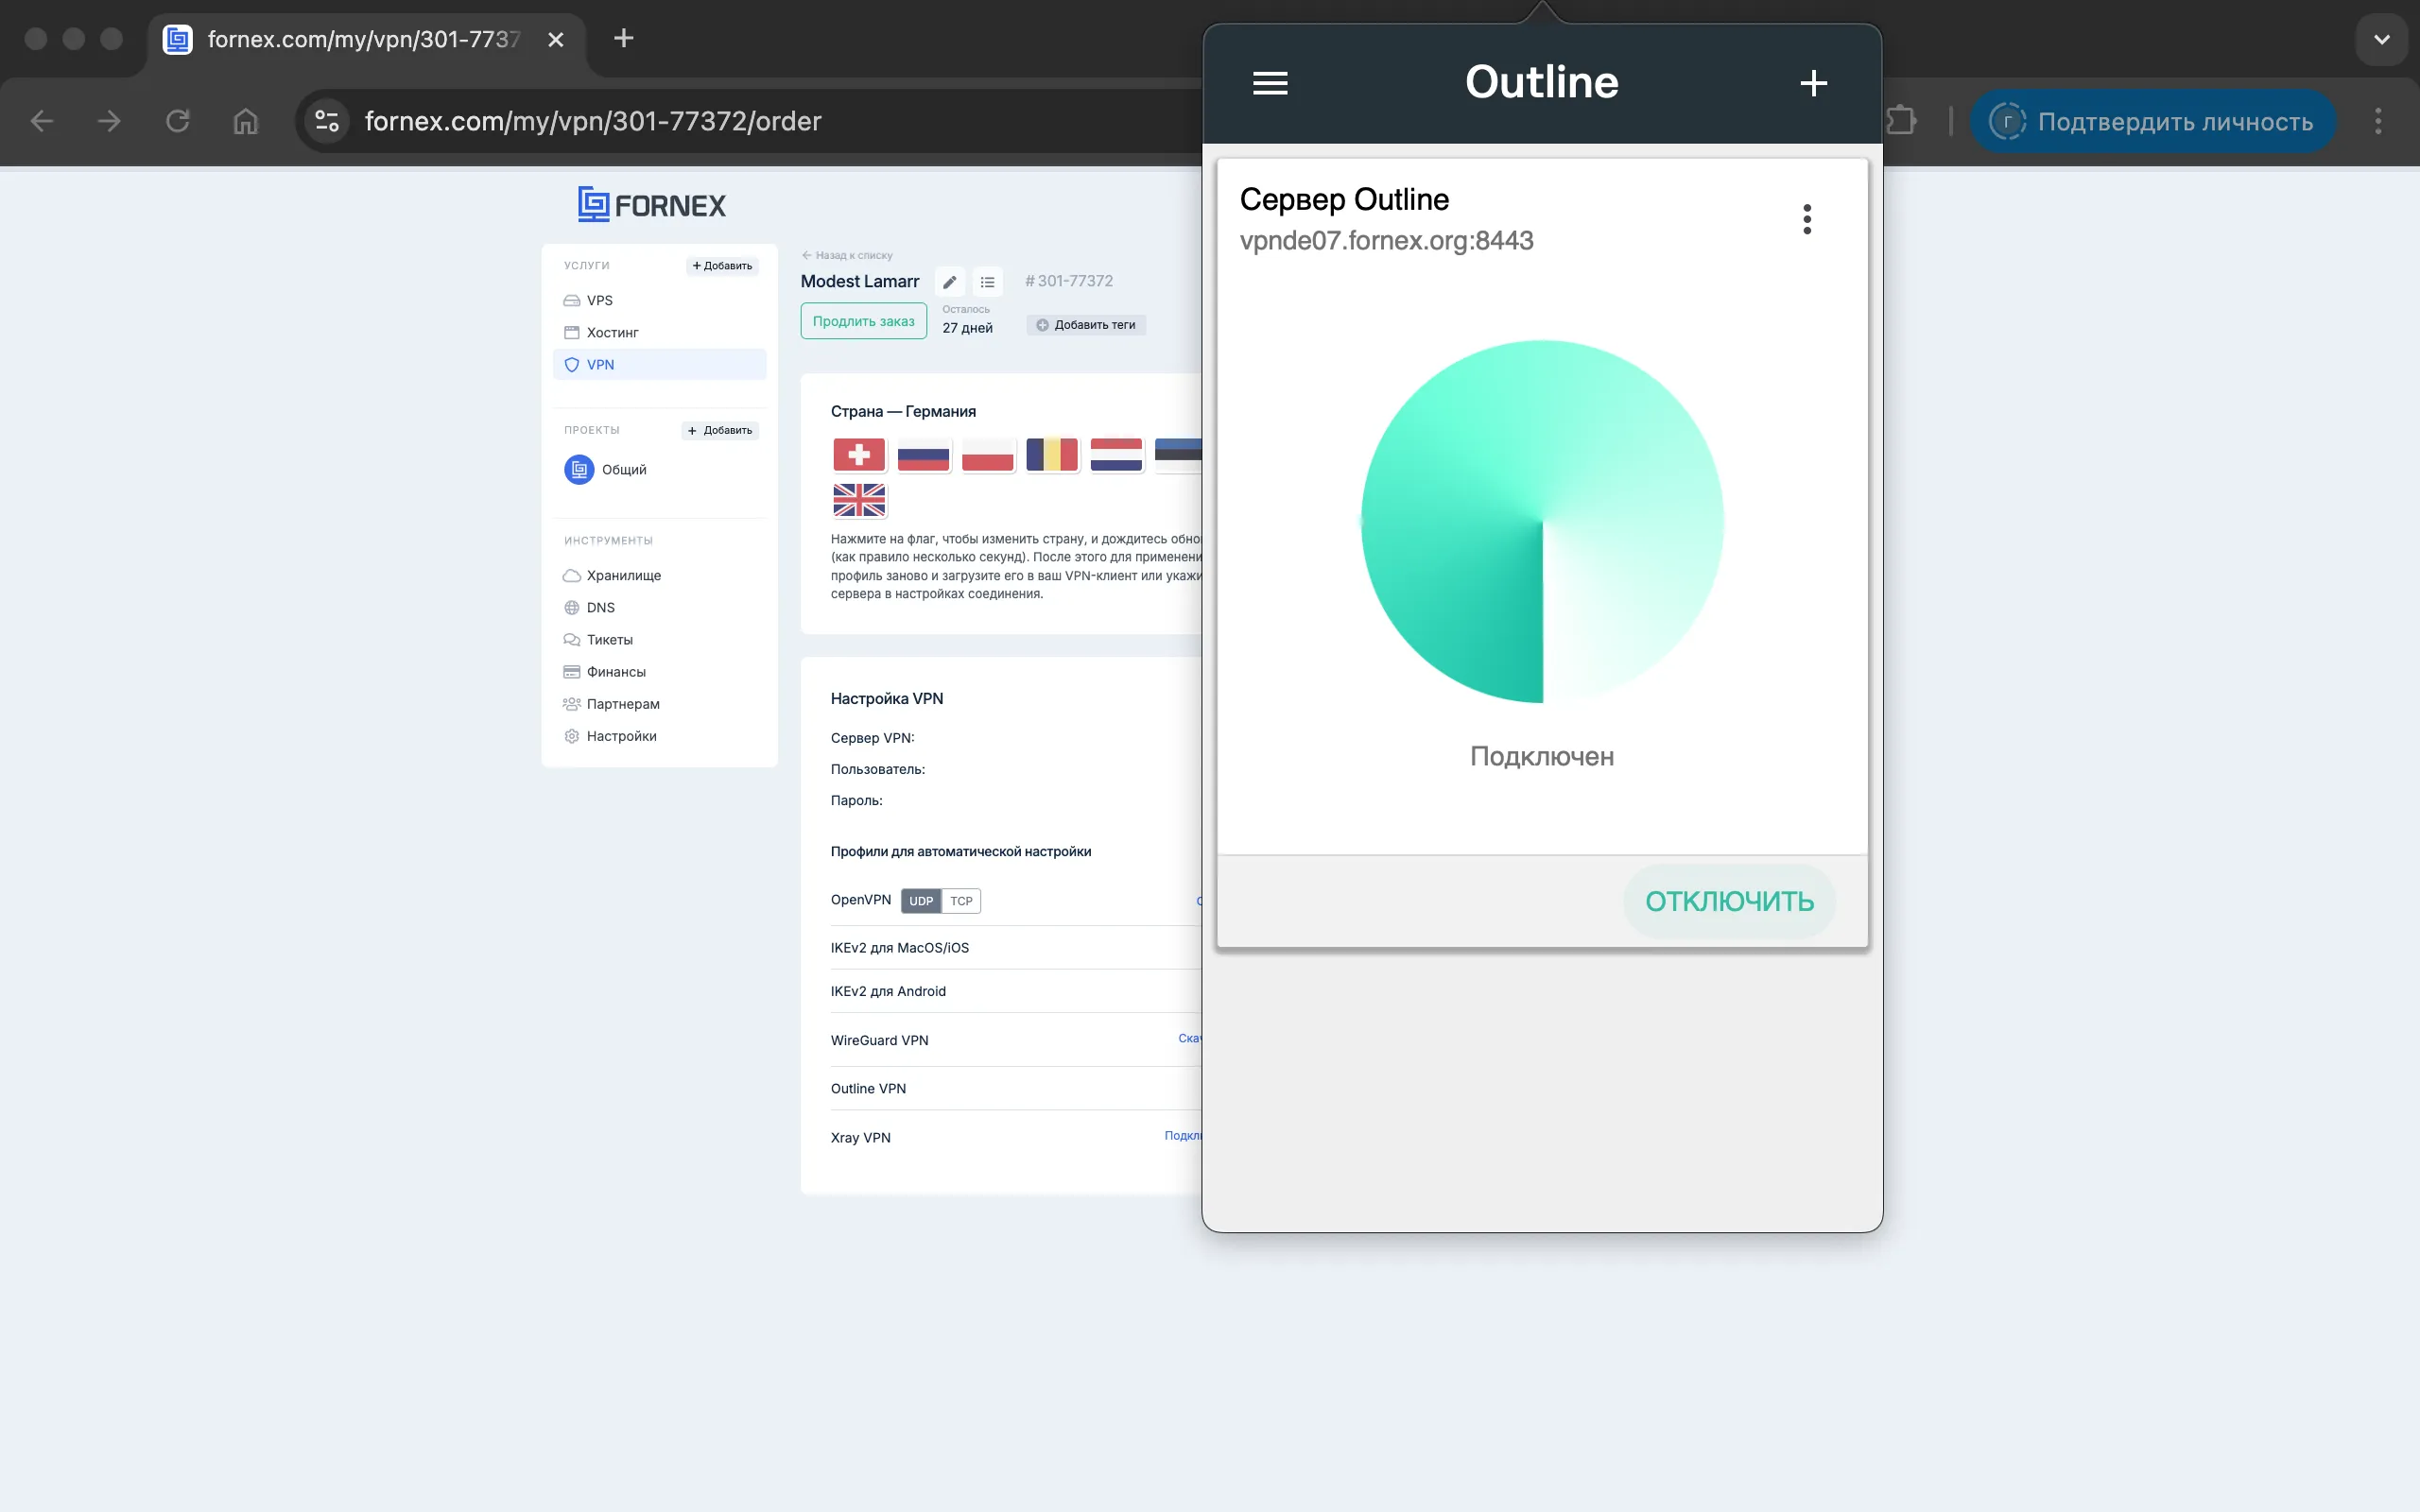Click the Outline VPN row label
The image size is (2420, 1512).
click(x=868, y=1088)
